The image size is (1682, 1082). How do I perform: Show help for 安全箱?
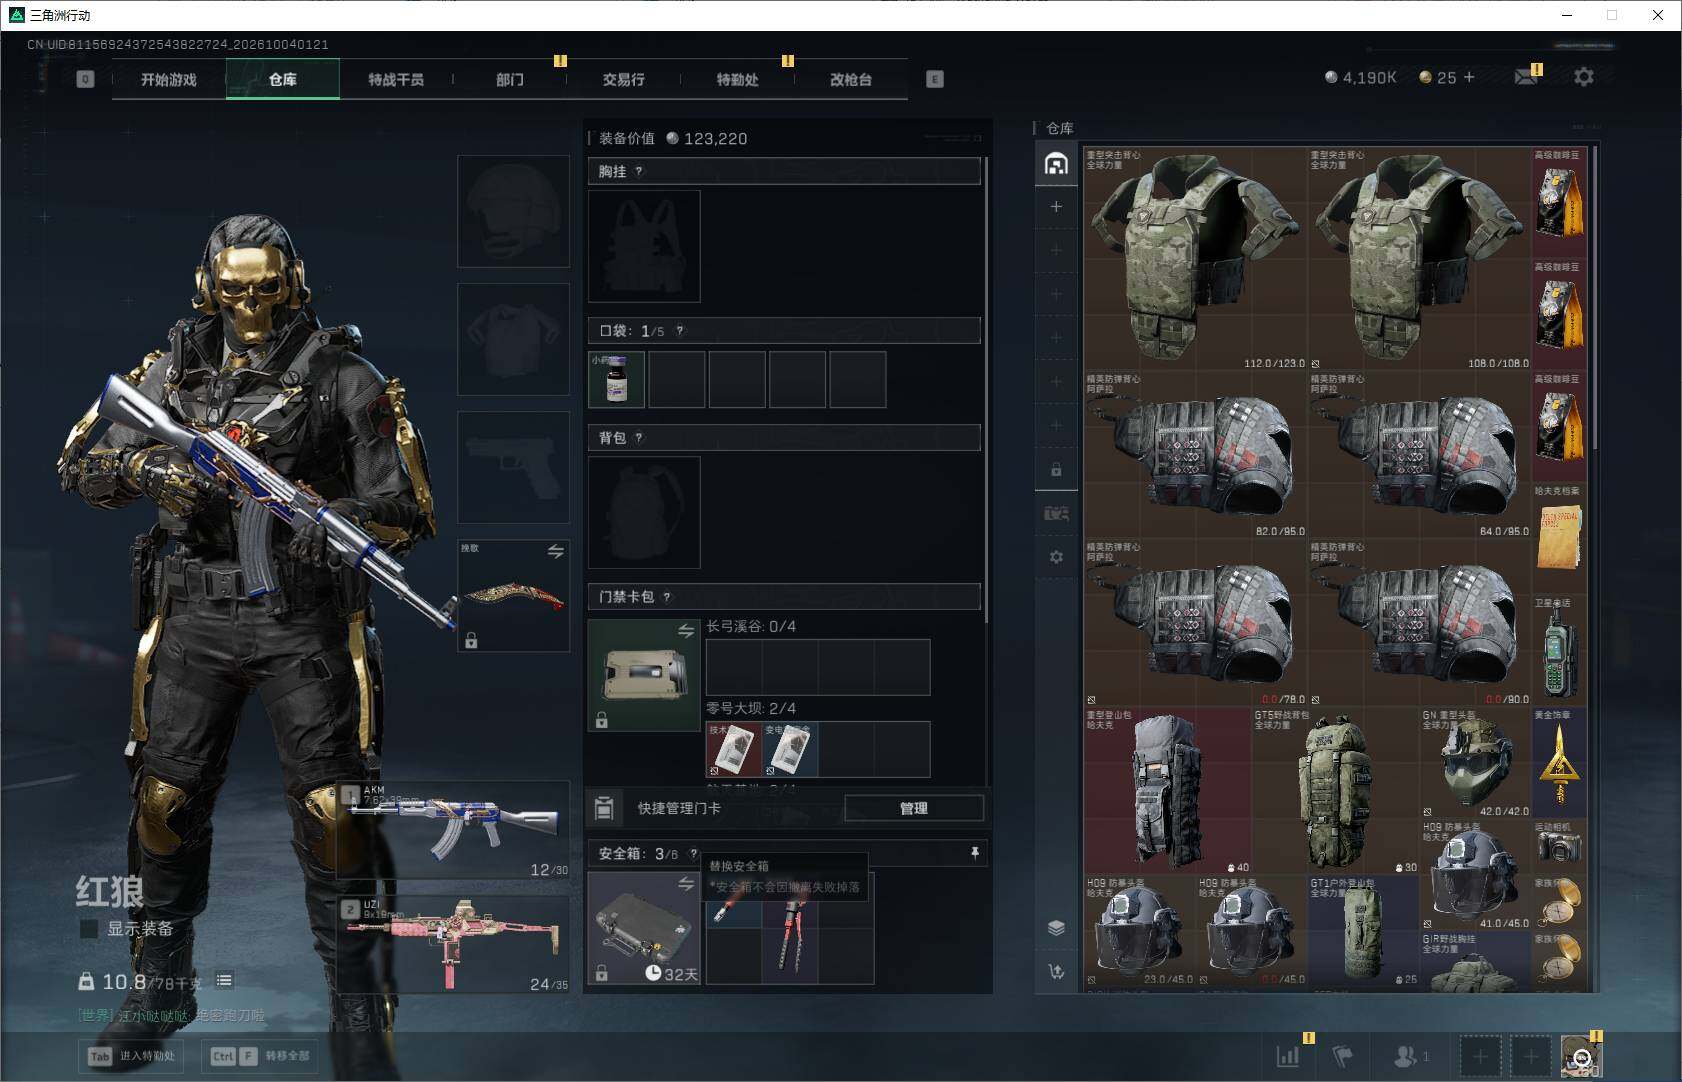click(693, 854)
